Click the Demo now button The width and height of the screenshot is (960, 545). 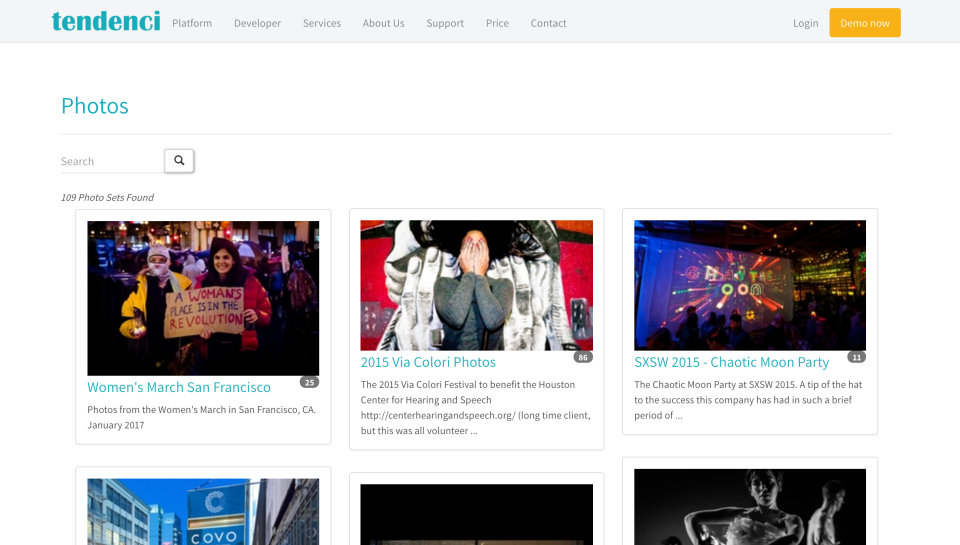click(864, 23)
